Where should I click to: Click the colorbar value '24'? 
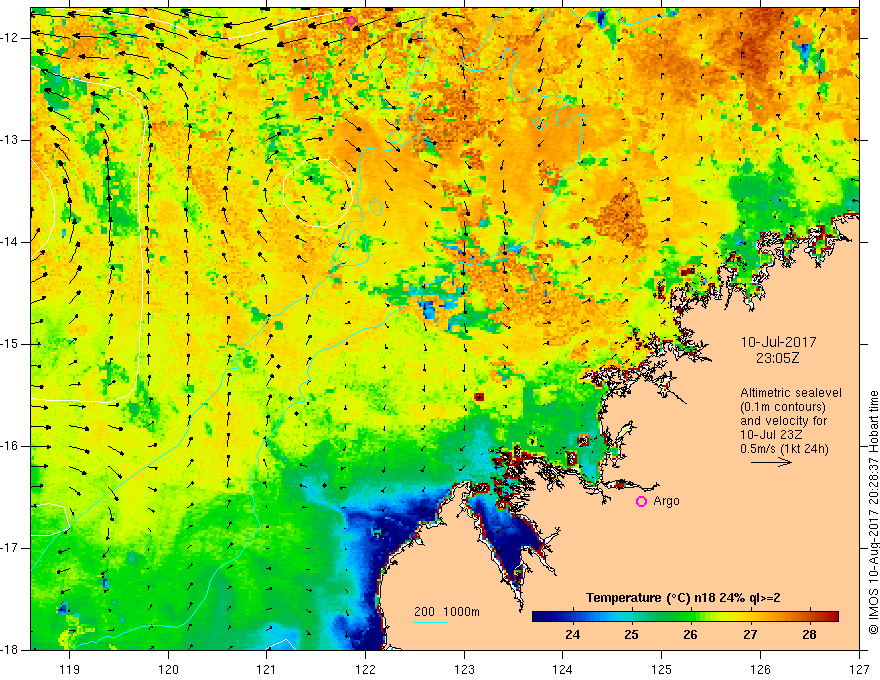pos(572,635)
